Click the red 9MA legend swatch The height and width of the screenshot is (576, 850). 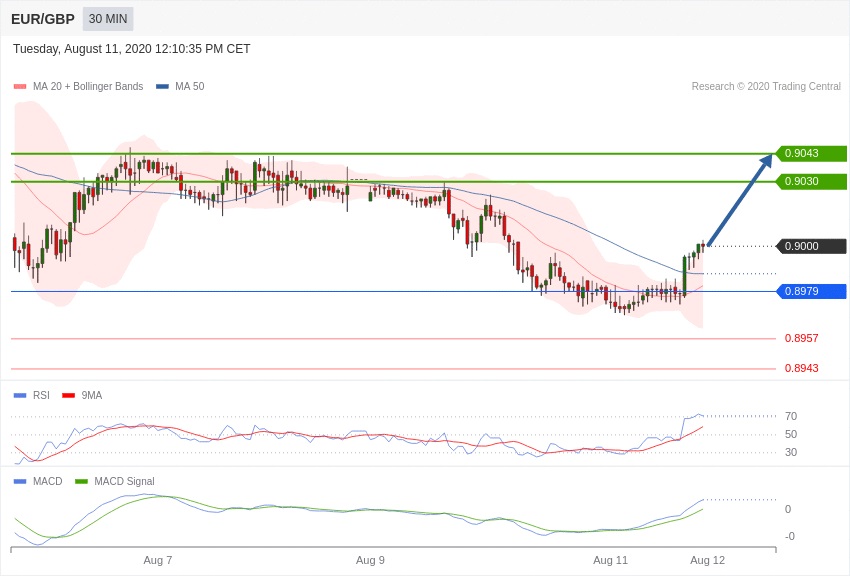click(69, 396)
